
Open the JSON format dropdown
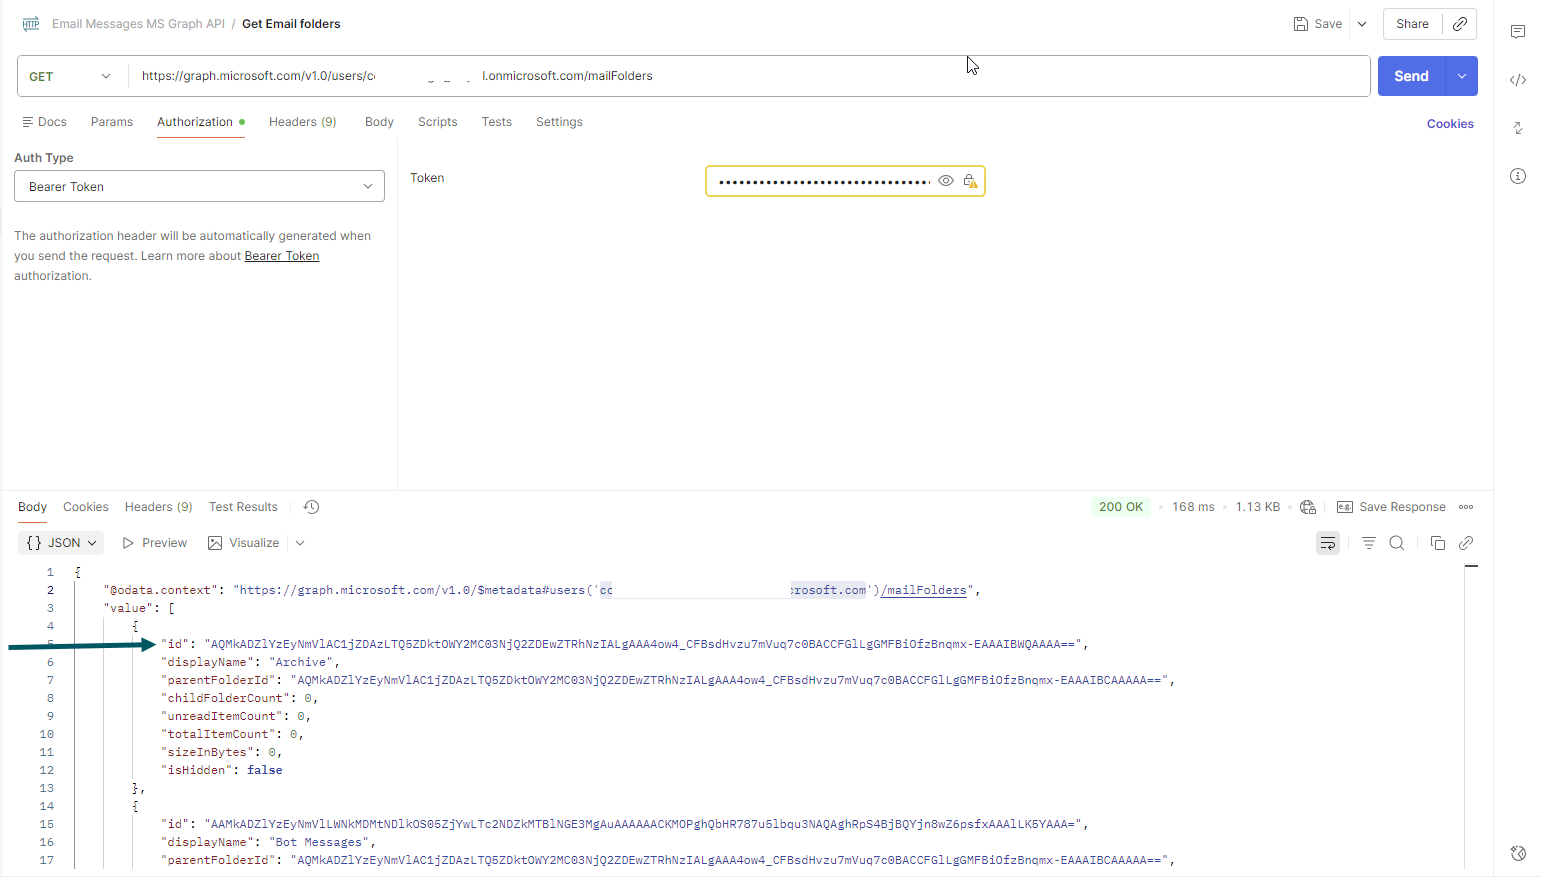coord(62,543)
